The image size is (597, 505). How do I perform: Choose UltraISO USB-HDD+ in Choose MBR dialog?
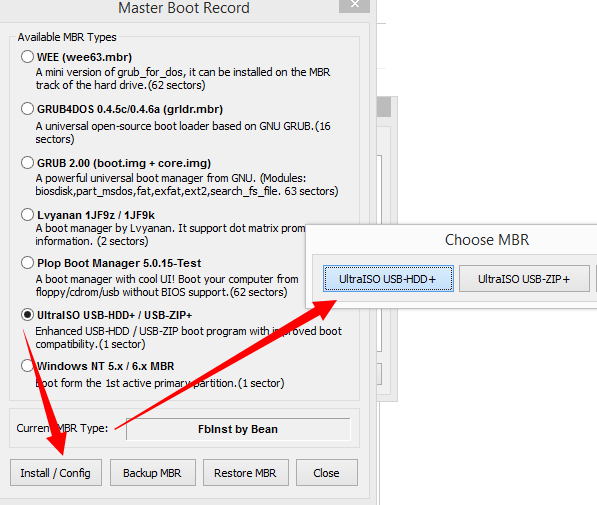(x=388, y=279)
